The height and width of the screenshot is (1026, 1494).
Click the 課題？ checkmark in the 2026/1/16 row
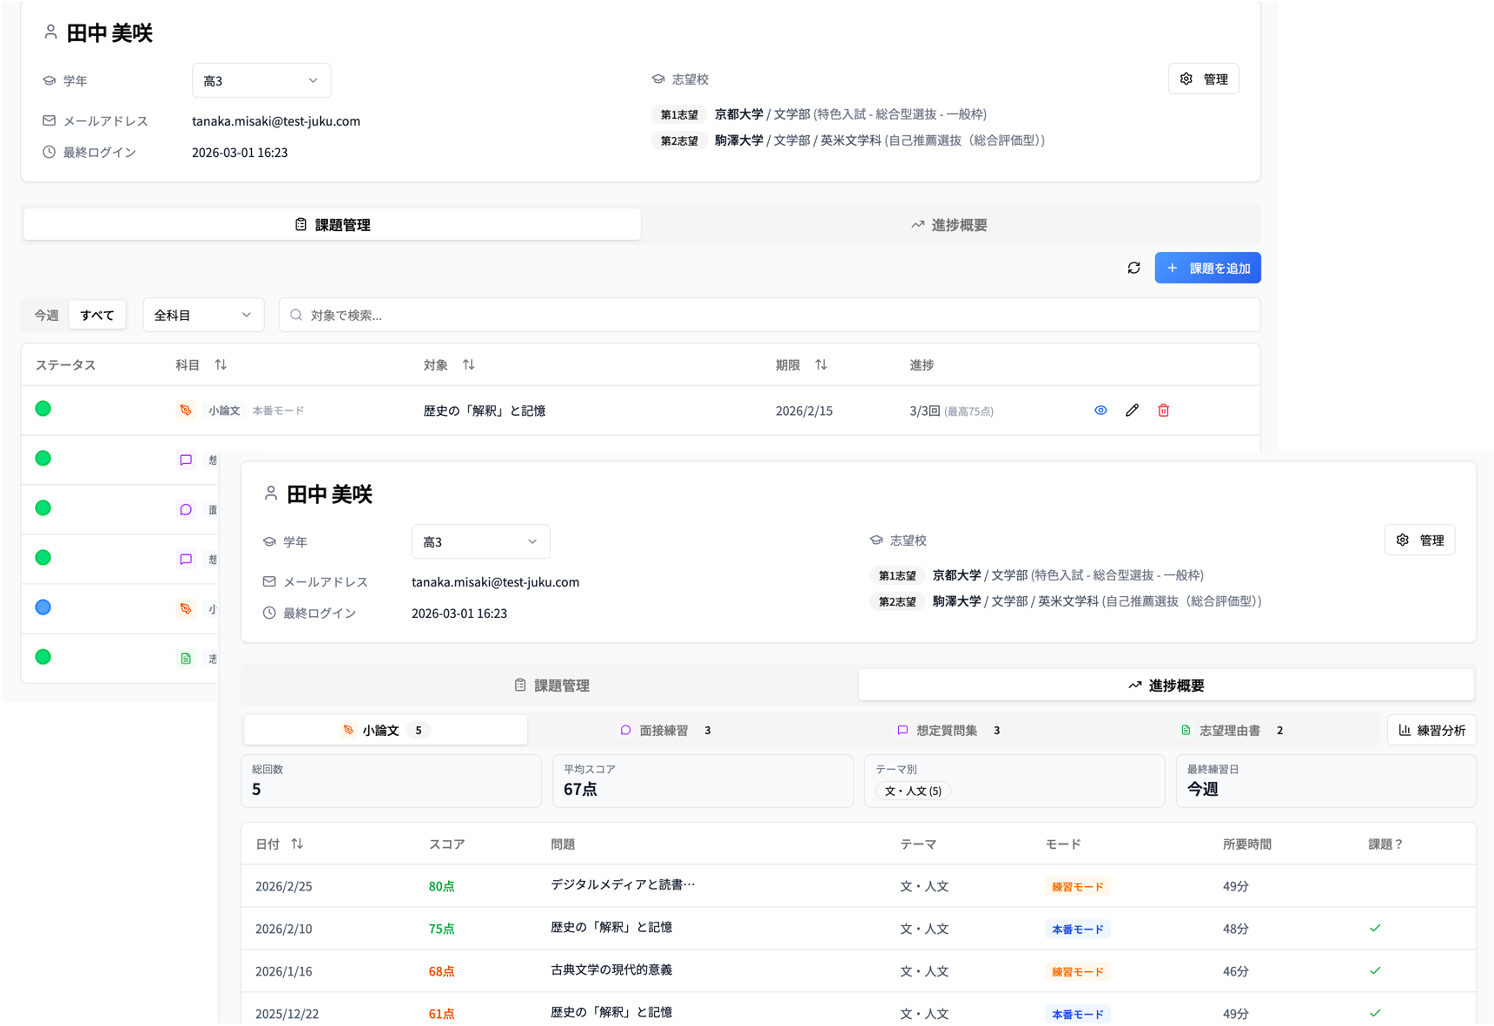1375,971
